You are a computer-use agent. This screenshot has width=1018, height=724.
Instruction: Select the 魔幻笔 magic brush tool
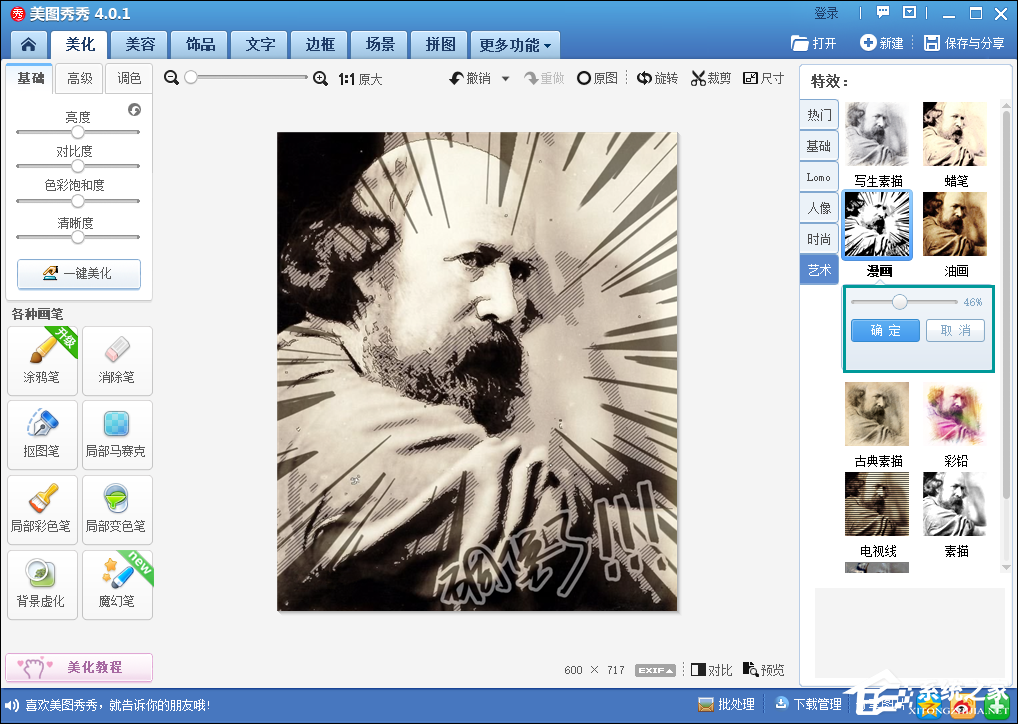click(117, 583)
